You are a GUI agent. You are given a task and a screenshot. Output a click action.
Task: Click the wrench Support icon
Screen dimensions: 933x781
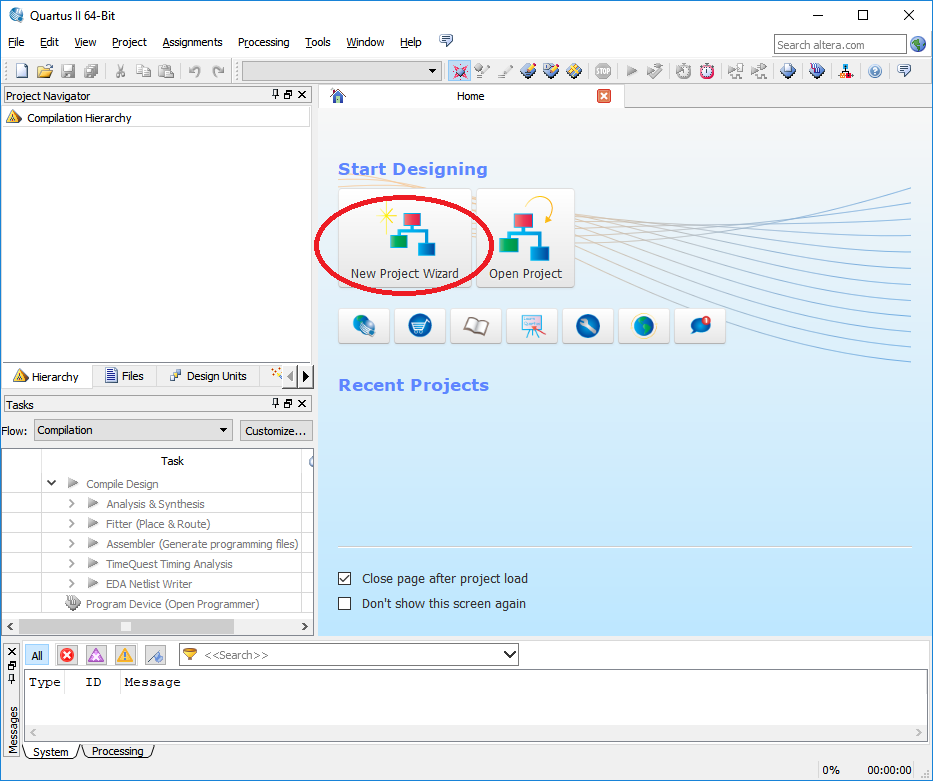tap(588, 326)
